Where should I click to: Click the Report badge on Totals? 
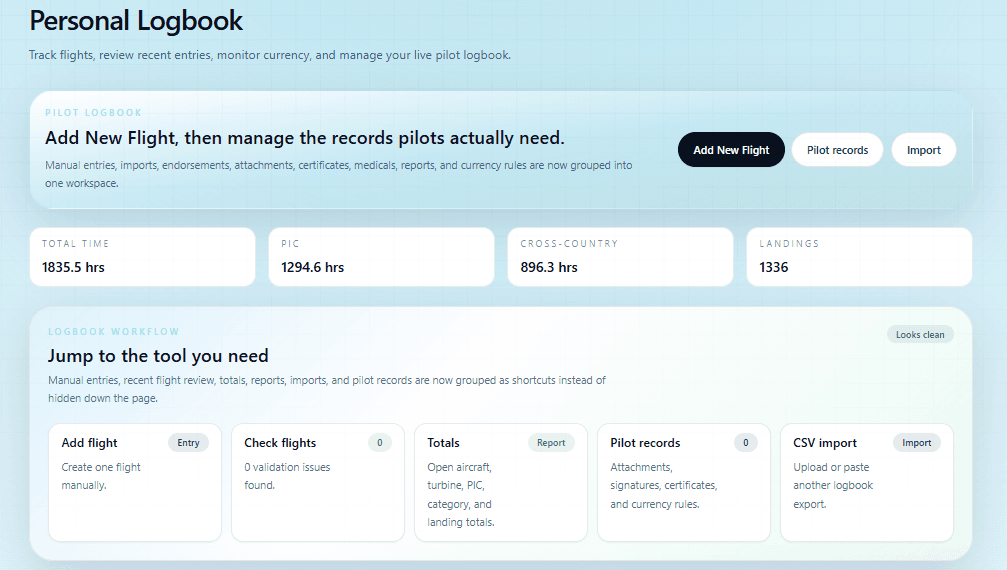point(551,443)
